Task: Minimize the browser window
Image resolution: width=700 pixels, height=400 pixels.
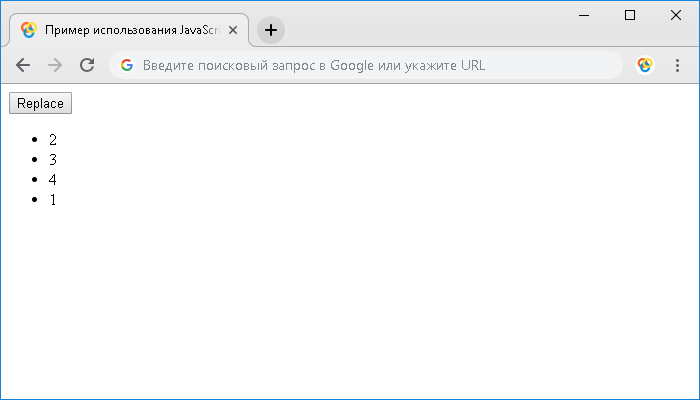Action: (585, 15)
